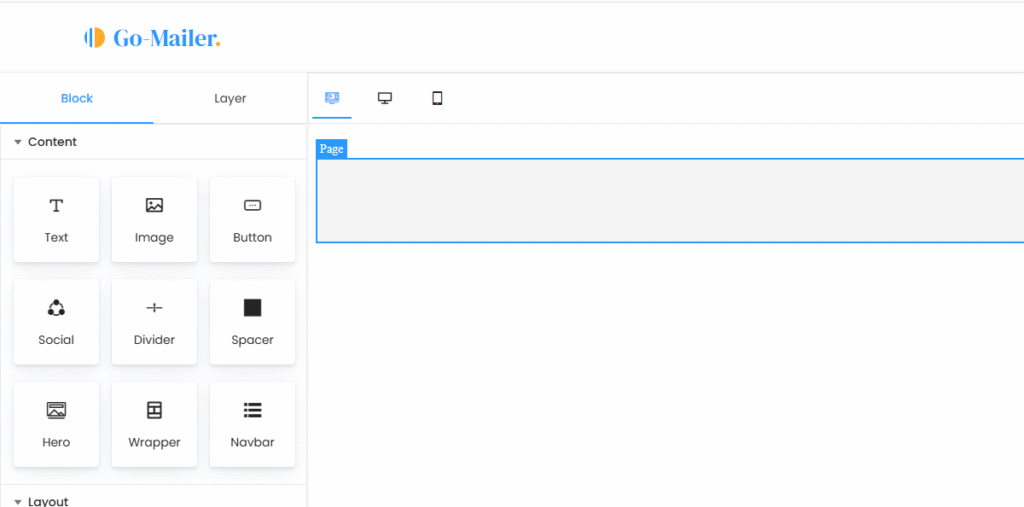Pick the Button content block
The image size is (1024, 507).
(x=252, y=220)
